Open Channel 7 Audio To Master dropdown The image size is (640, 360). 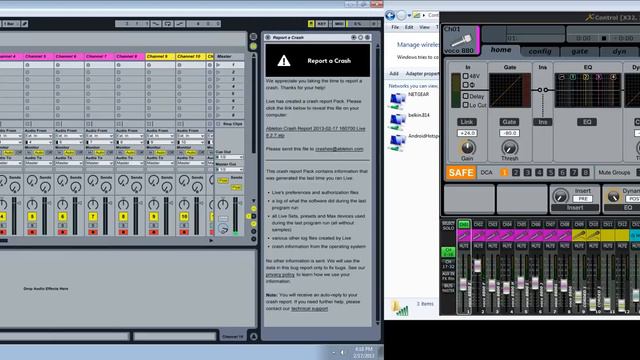tap(99, 163)
